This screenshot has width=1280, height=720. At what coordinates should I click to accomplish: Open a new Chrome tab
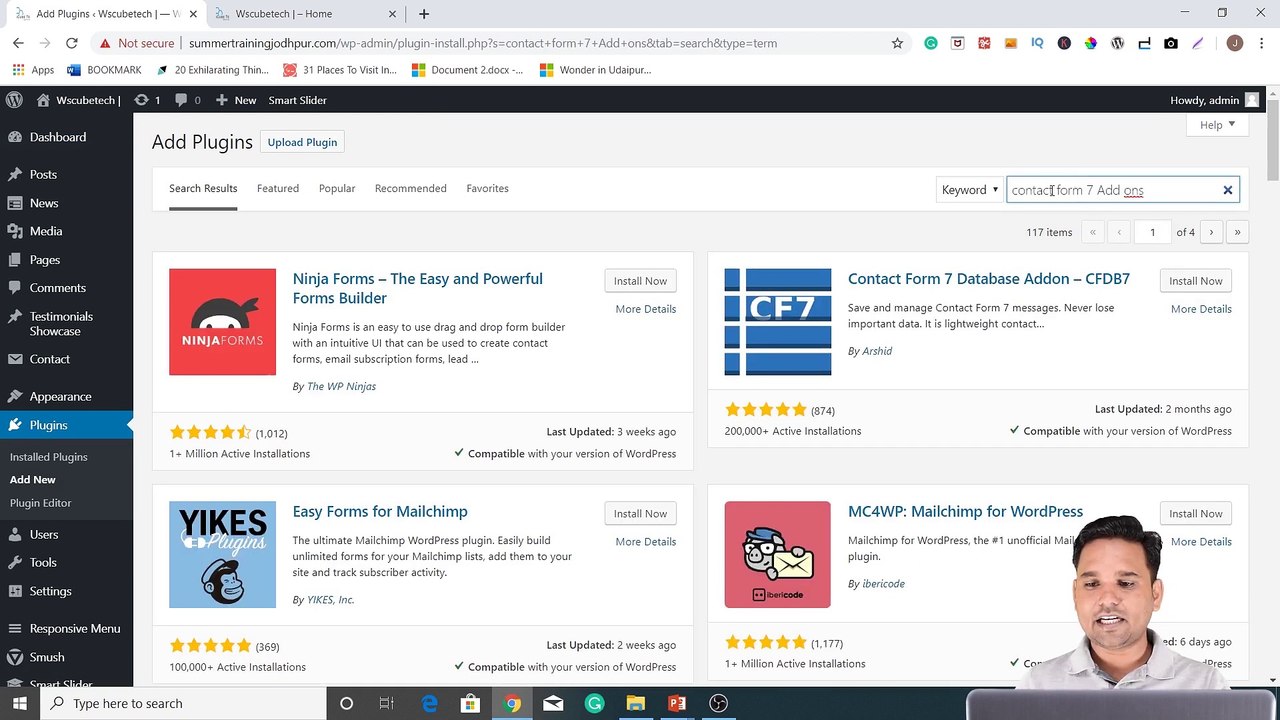[x=424, y=14]
